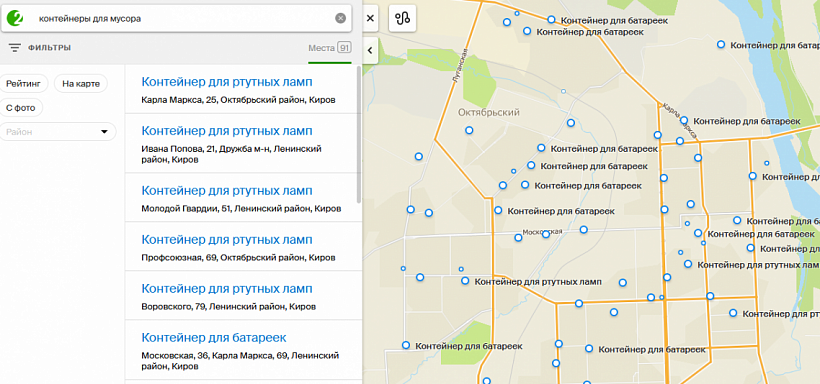Screen dimensions: 820x384
Task: Click the results list scrollbar
Action: [x=359, y=134]
